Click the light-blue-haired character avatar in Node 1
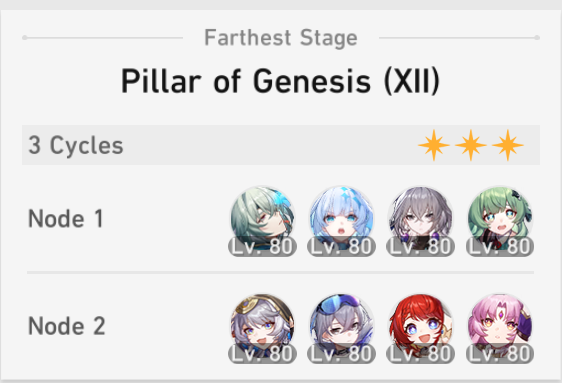 (342, 218)
